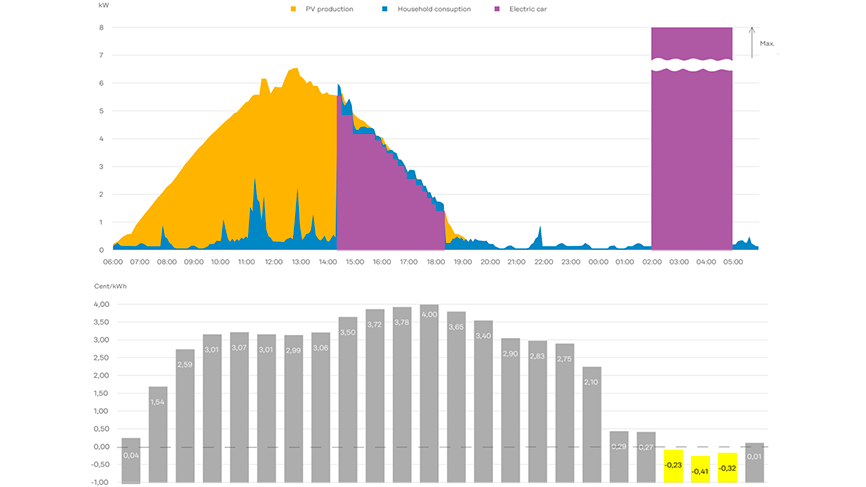Click the 22:00 time axis label

543,262
